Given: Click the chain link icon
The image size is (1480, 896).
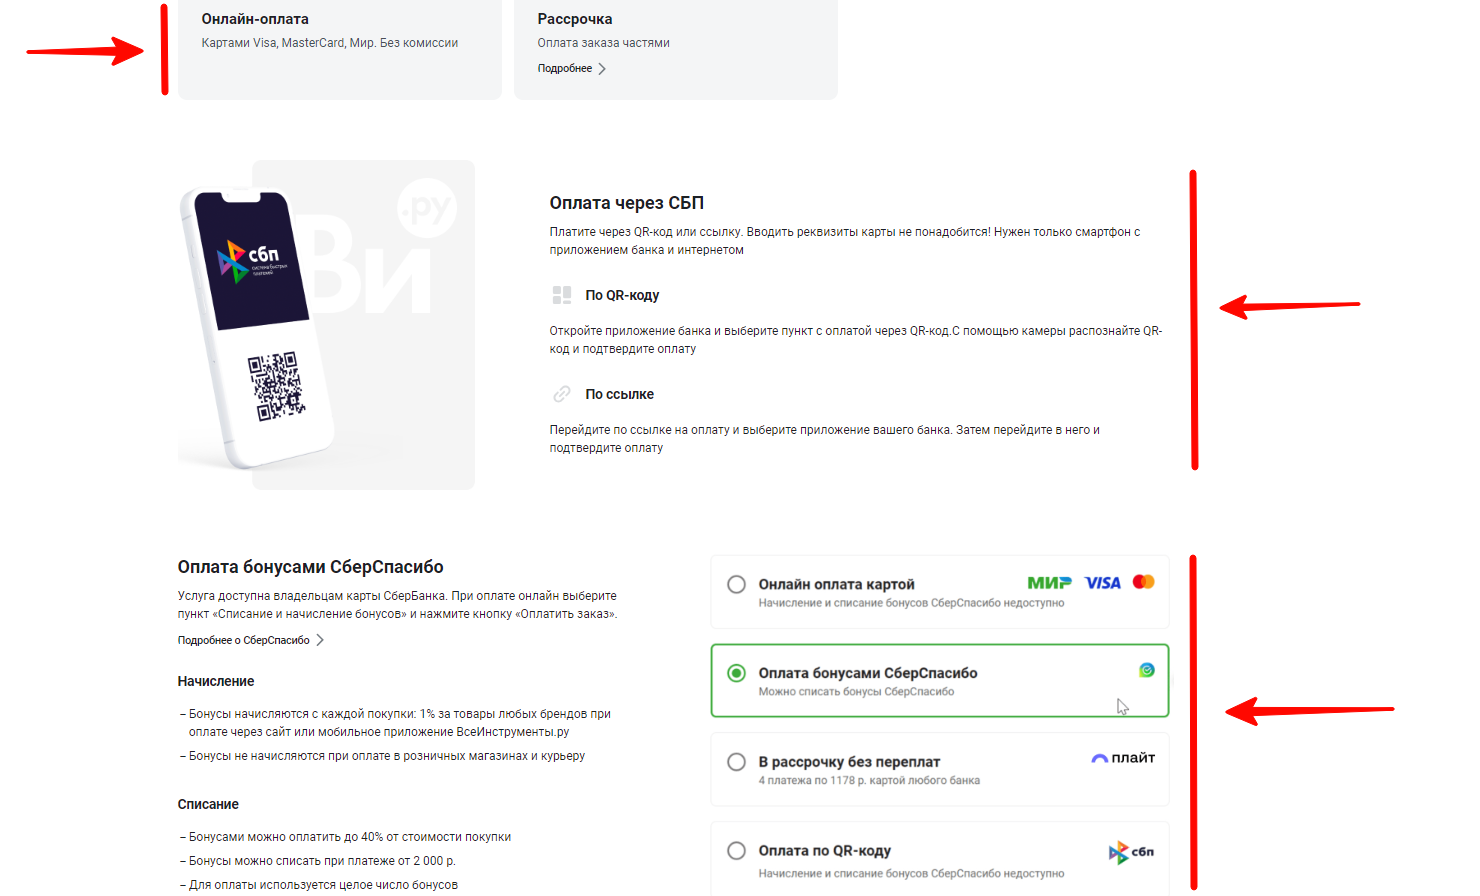Looking at the screenshot, I should 562,394.
